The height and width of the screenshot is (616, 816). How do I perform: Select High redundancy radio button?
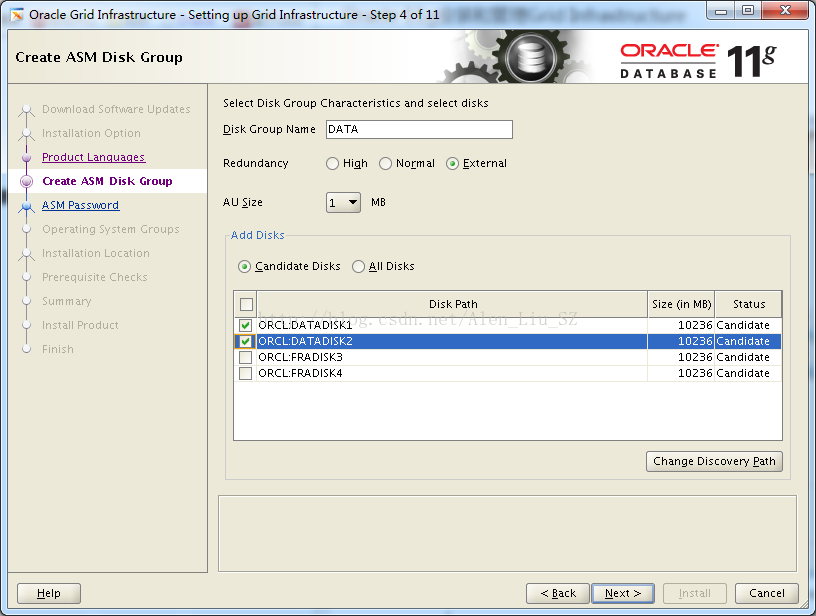point(332,164)
